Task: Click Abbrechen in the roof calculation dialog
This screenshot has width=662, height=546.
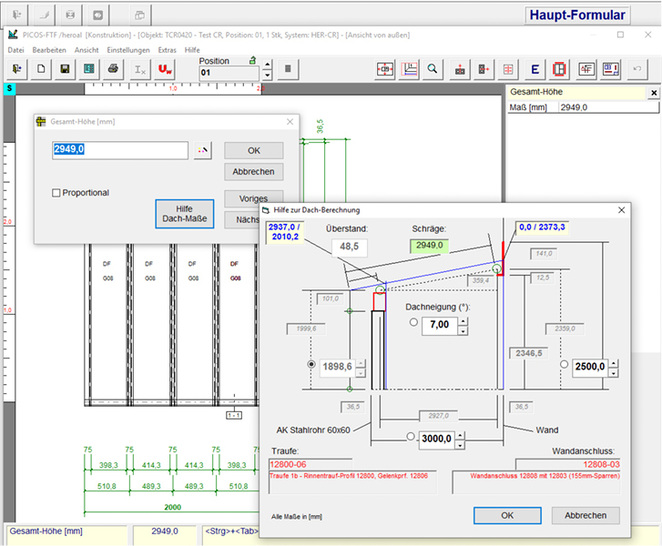Action: pyautogui.click(x=585, y=515)
